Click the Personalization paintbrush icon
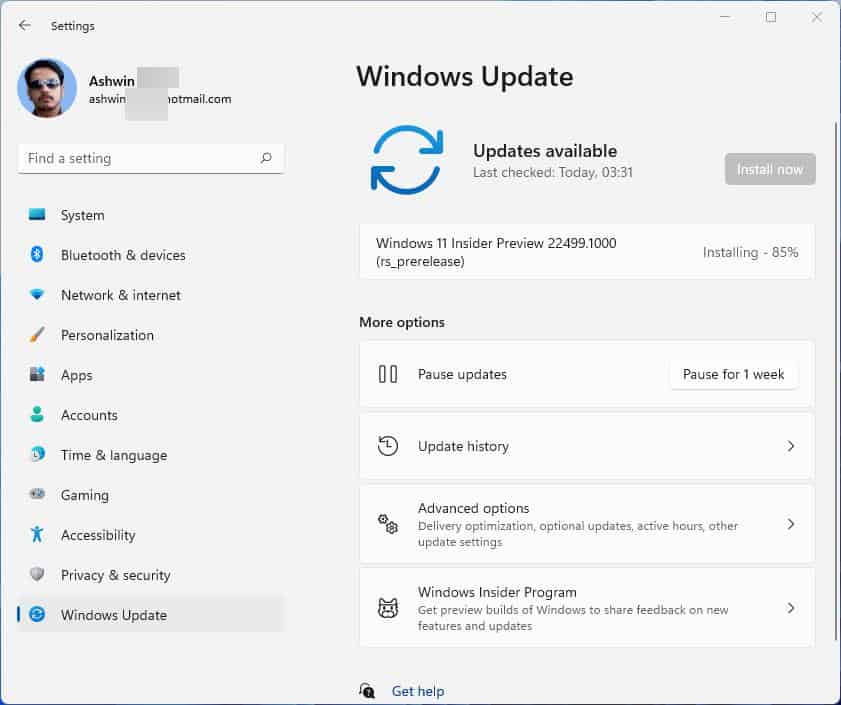 pyautogui.click(x=37, y=335)
